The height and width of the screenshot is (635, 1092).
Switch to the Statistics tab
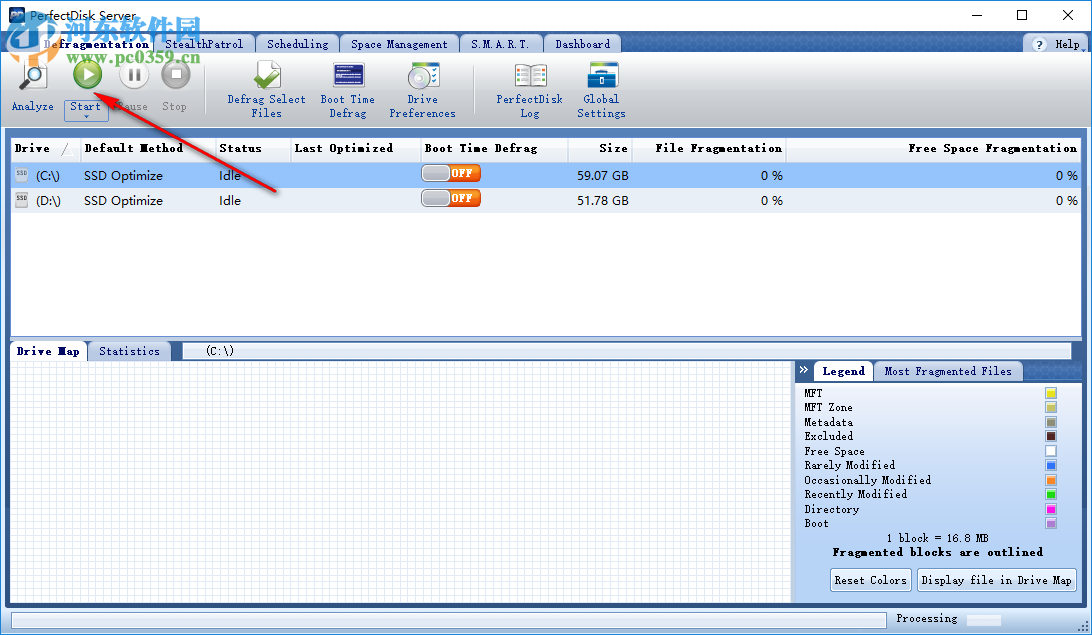(129, 351)
